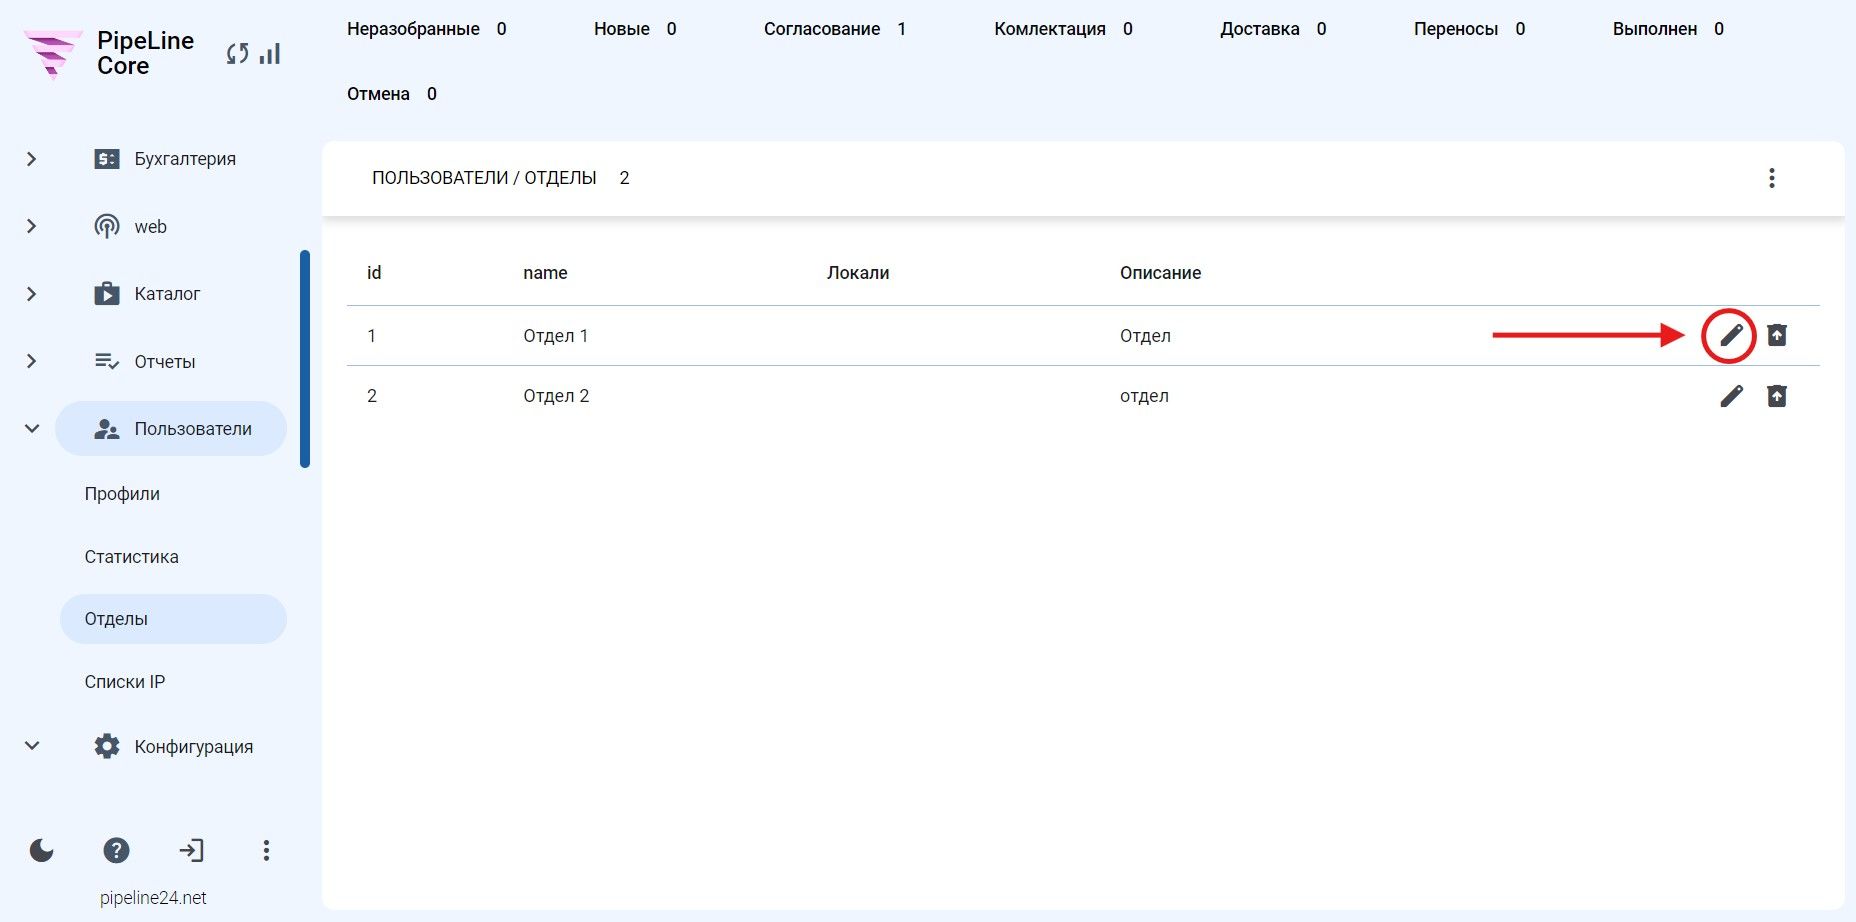Image resolution: width=1856 pixels, height=922 pixels.
Task: Edit the Отдел 1 row with pencil icon
Action: click(x=1731, y=335)
